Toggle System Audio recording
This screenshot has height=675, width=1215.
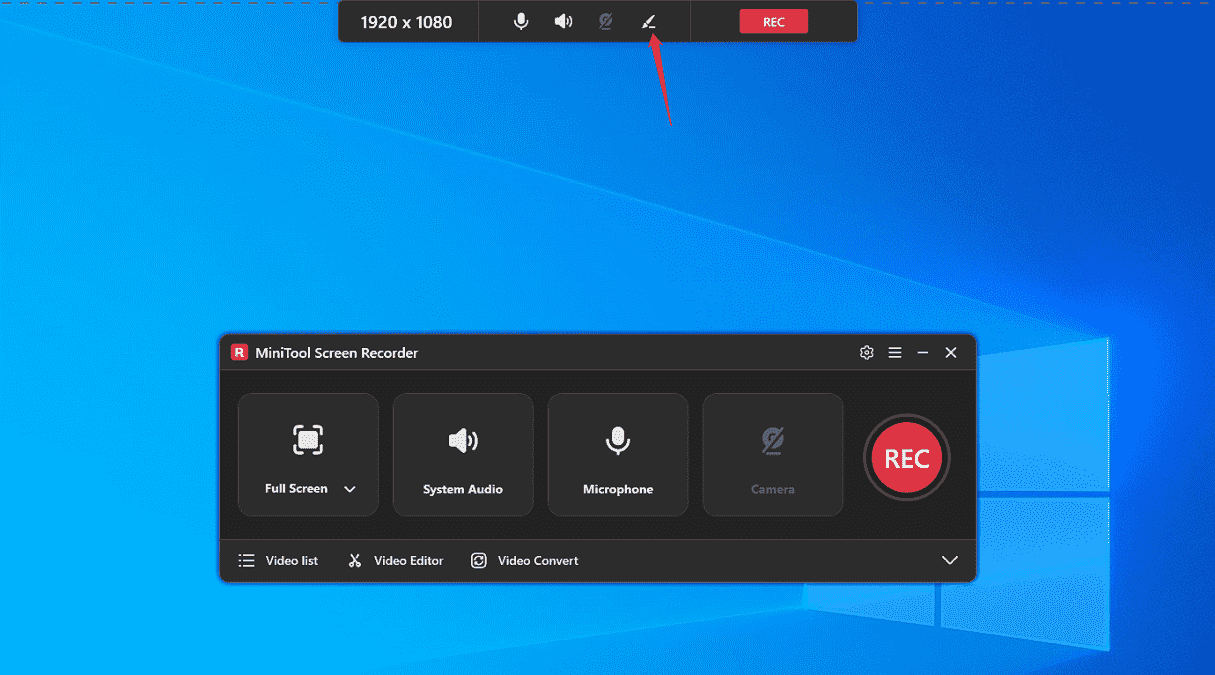point(463,455)
